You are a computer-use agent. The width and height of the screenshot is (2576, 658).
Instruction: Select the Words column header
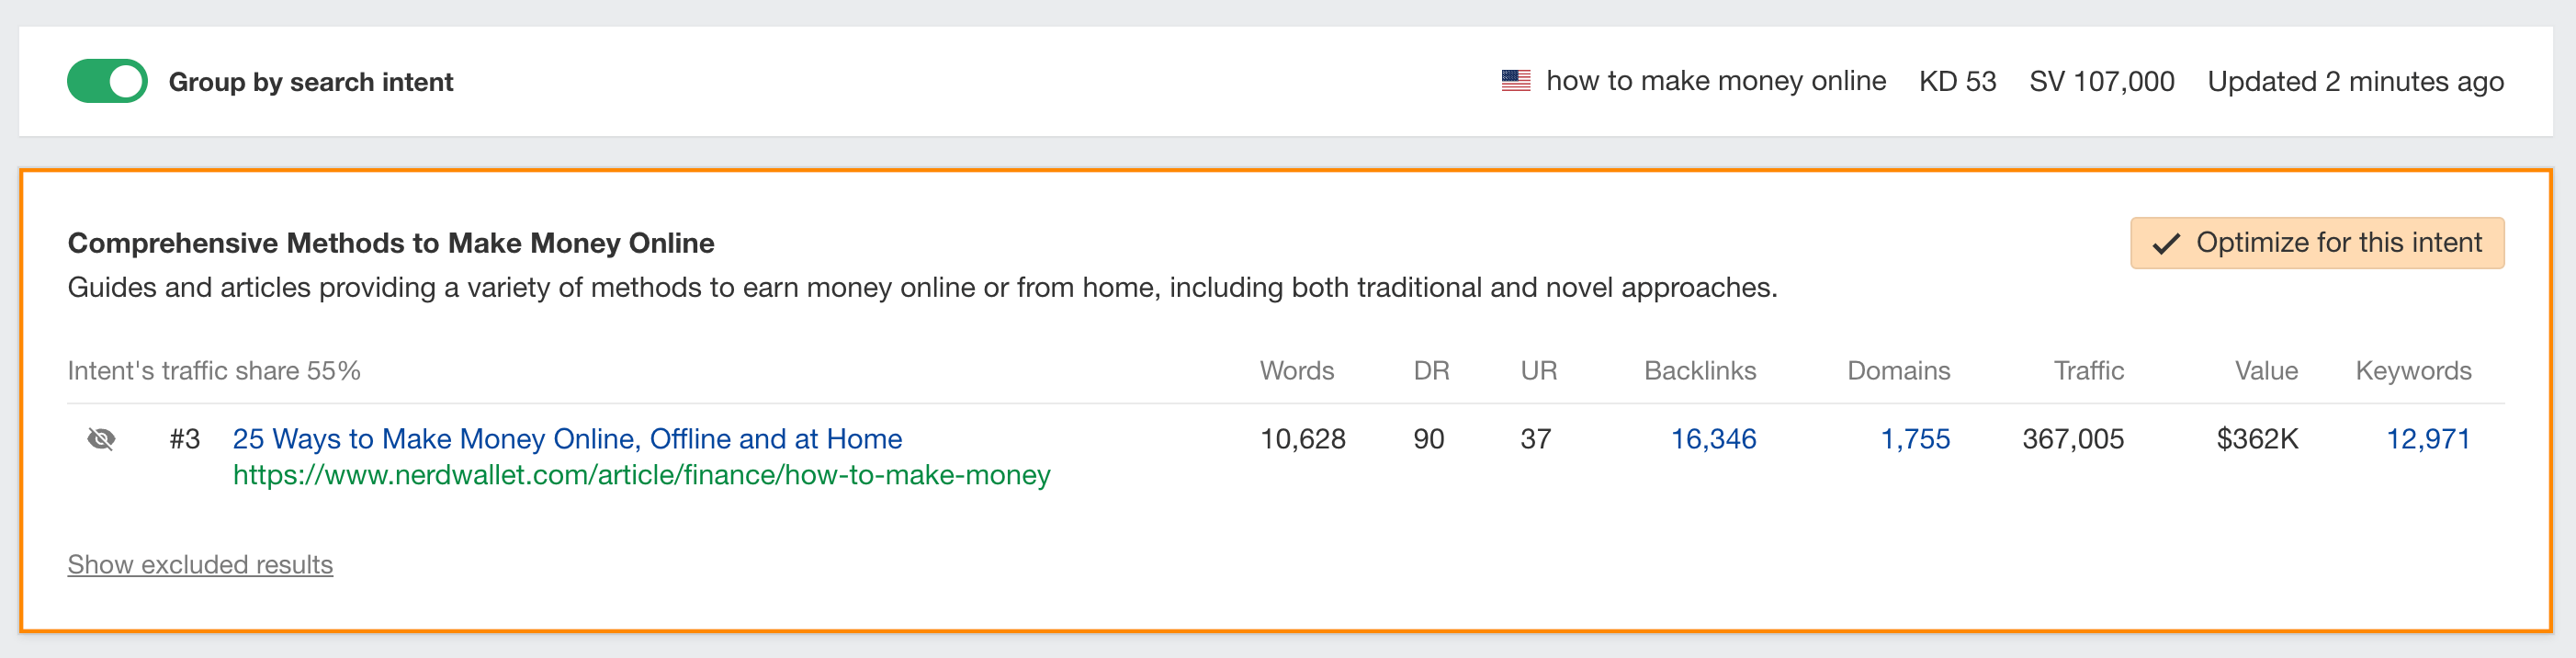[x=1297, y=370]
